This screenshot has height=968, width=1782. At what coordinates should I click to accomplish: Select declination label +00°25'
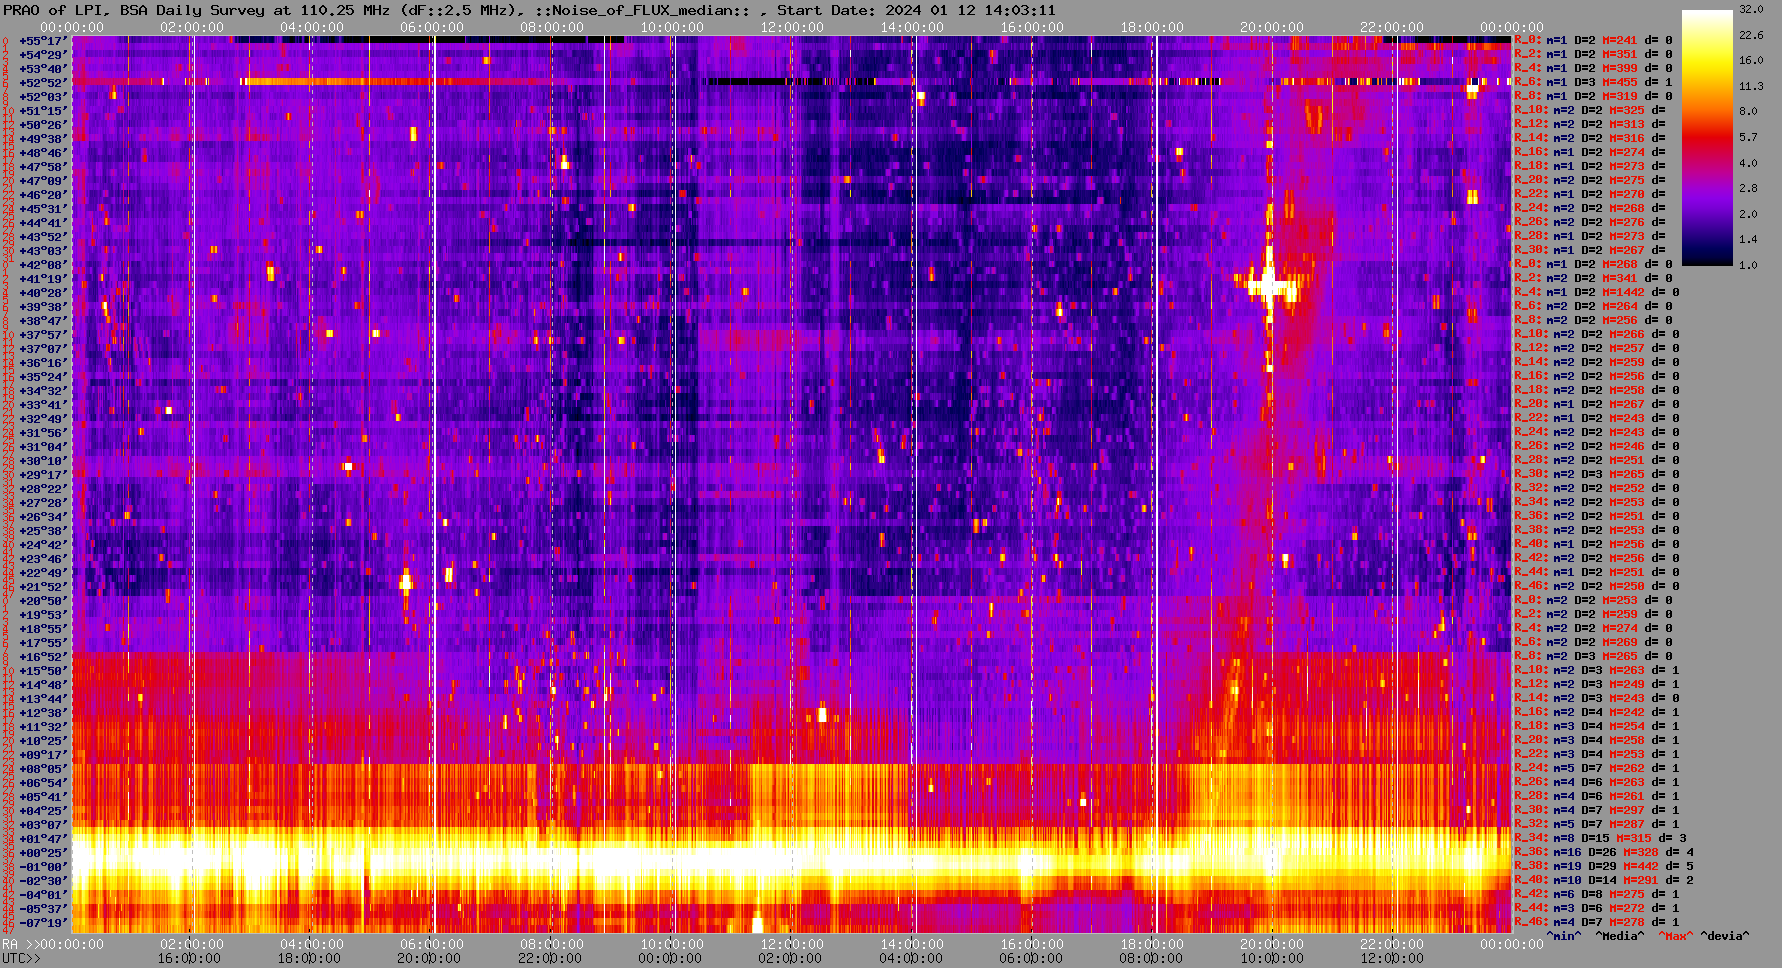(x=43, y=853)
